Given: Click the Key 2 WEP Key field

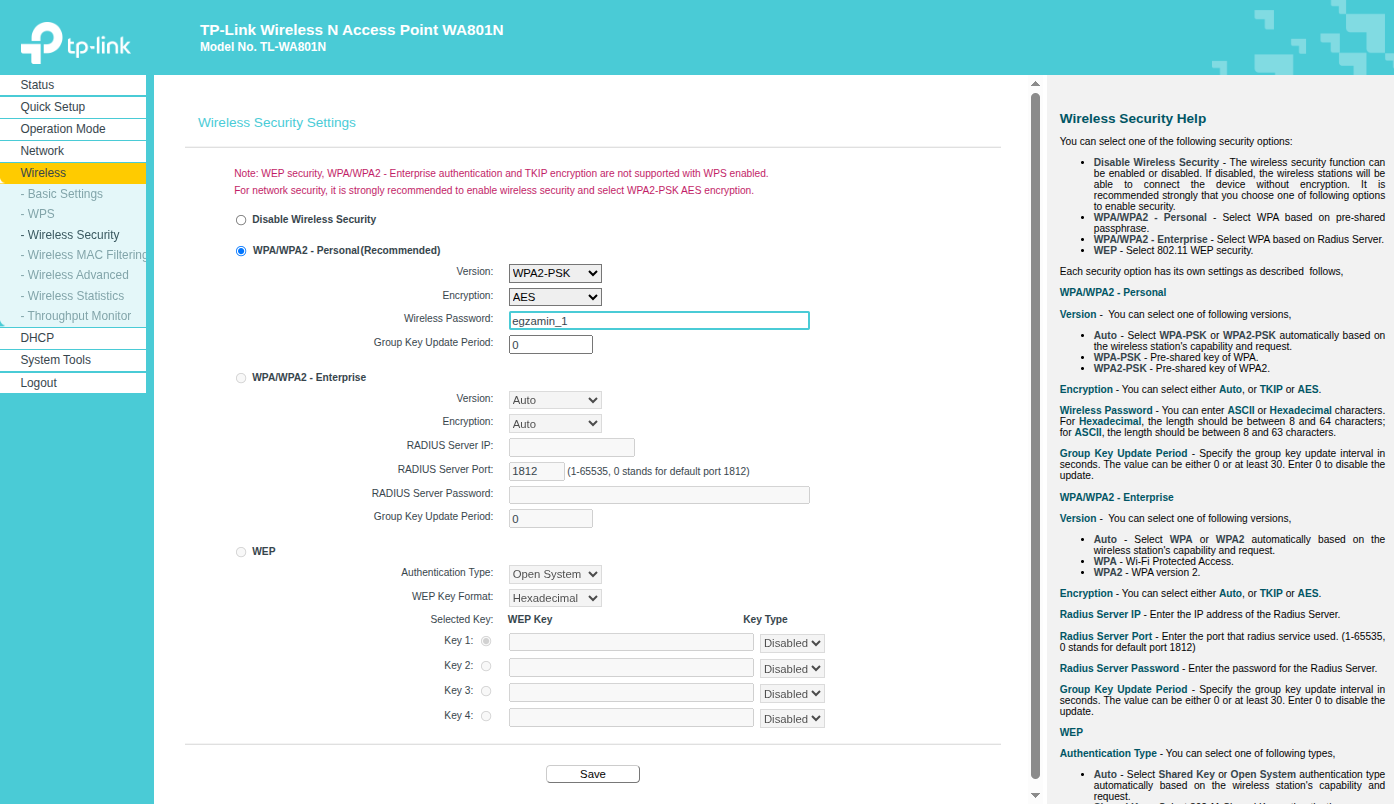Looking at the screenshot, I should point(631,667).
